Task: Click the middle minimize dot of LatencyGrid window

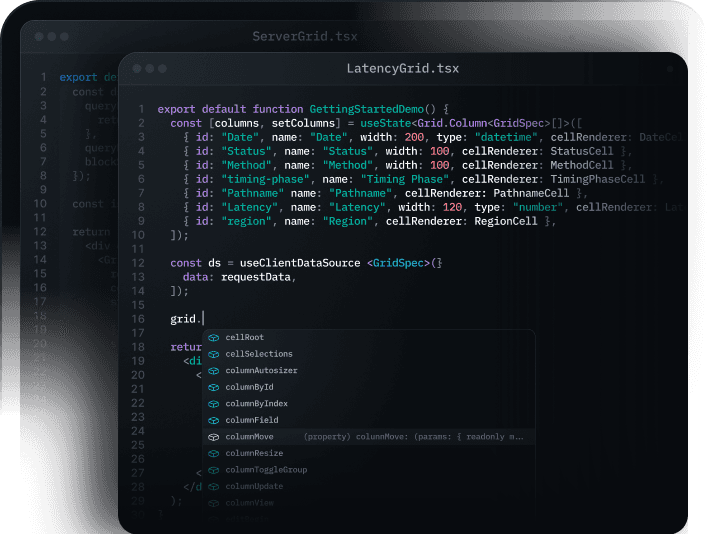Action: [150, 69]
